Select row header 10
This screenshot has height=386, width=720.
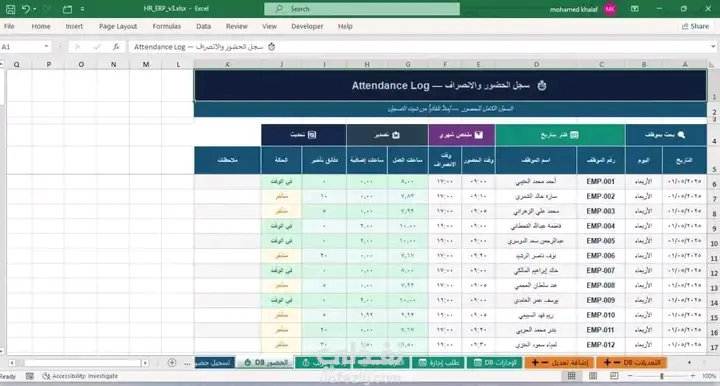pos(714,244)
